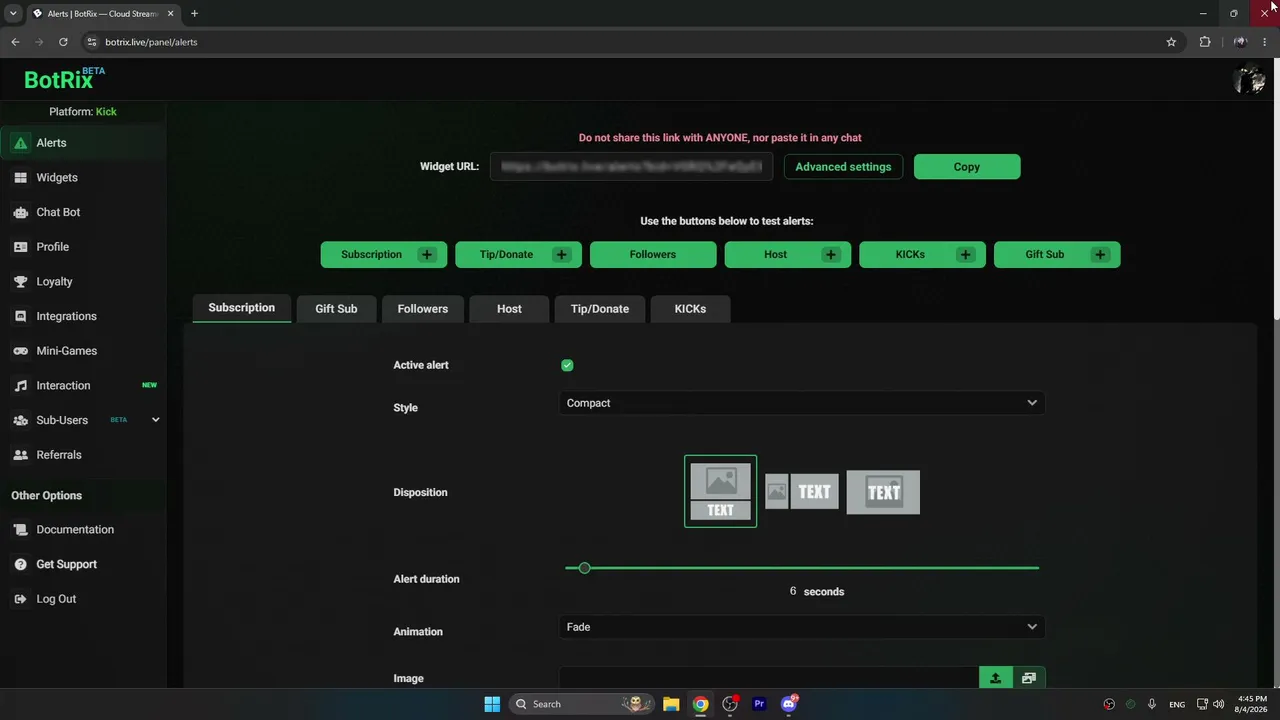Open Mini-Games gamepad icon
This screenshot has width=1280, height=720.
20,351
